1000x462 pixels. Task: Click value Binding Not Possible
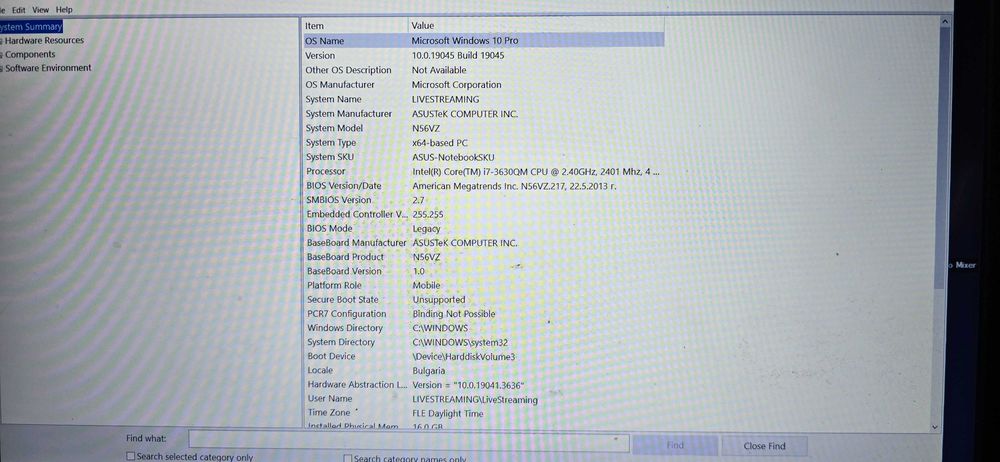453,314
